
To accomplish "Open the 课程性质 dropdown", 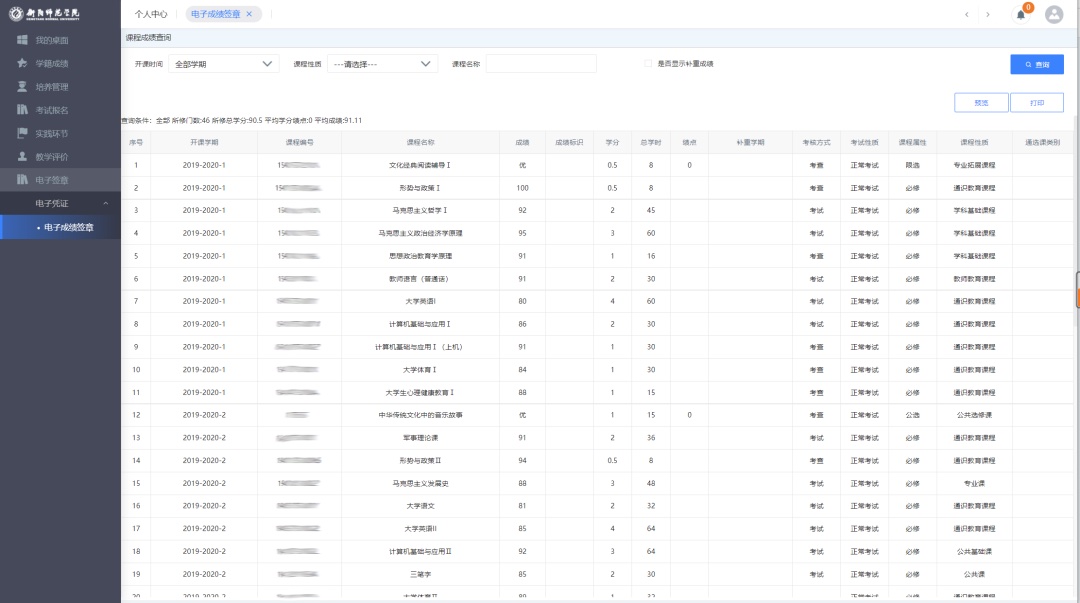I will point(382,64).
